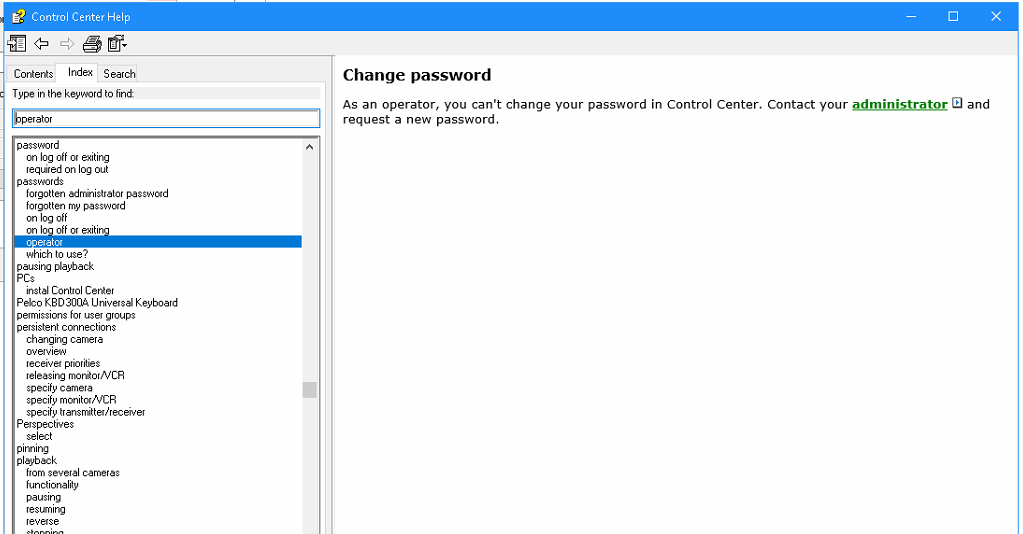Screen dimensions: 1023x534
Task: Open the 'changing camera' entry
Action: [65, 339]
